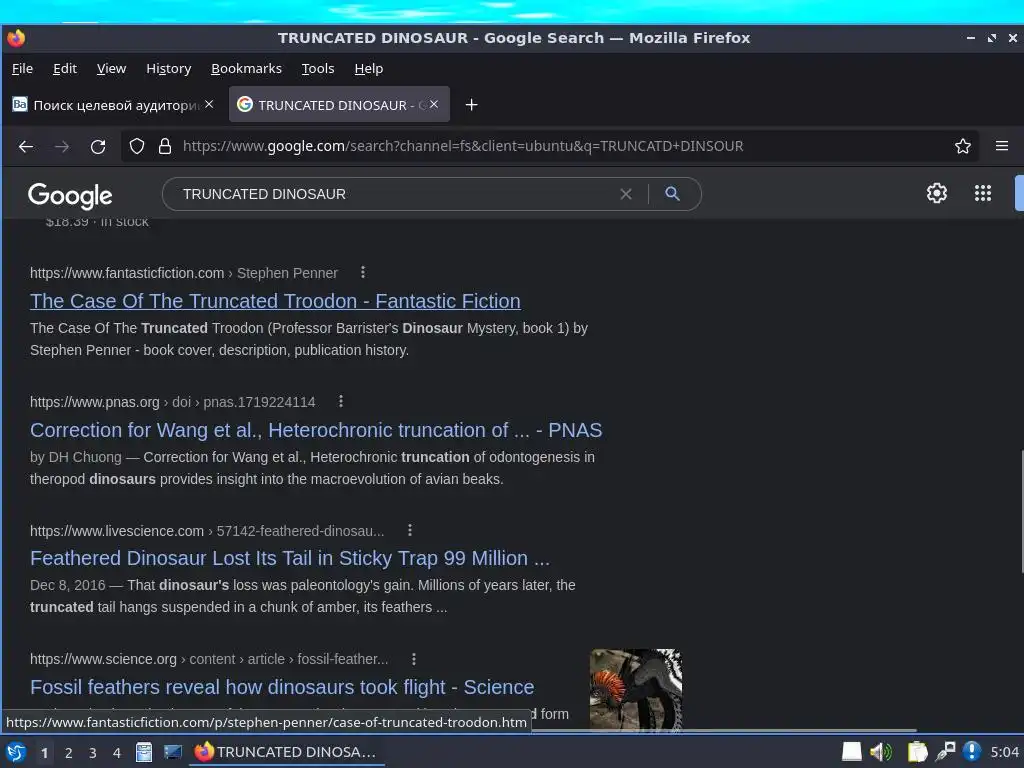Screen dimensions: 1024x768
Task: Open the Edit menu
Action: coord(65,69)
